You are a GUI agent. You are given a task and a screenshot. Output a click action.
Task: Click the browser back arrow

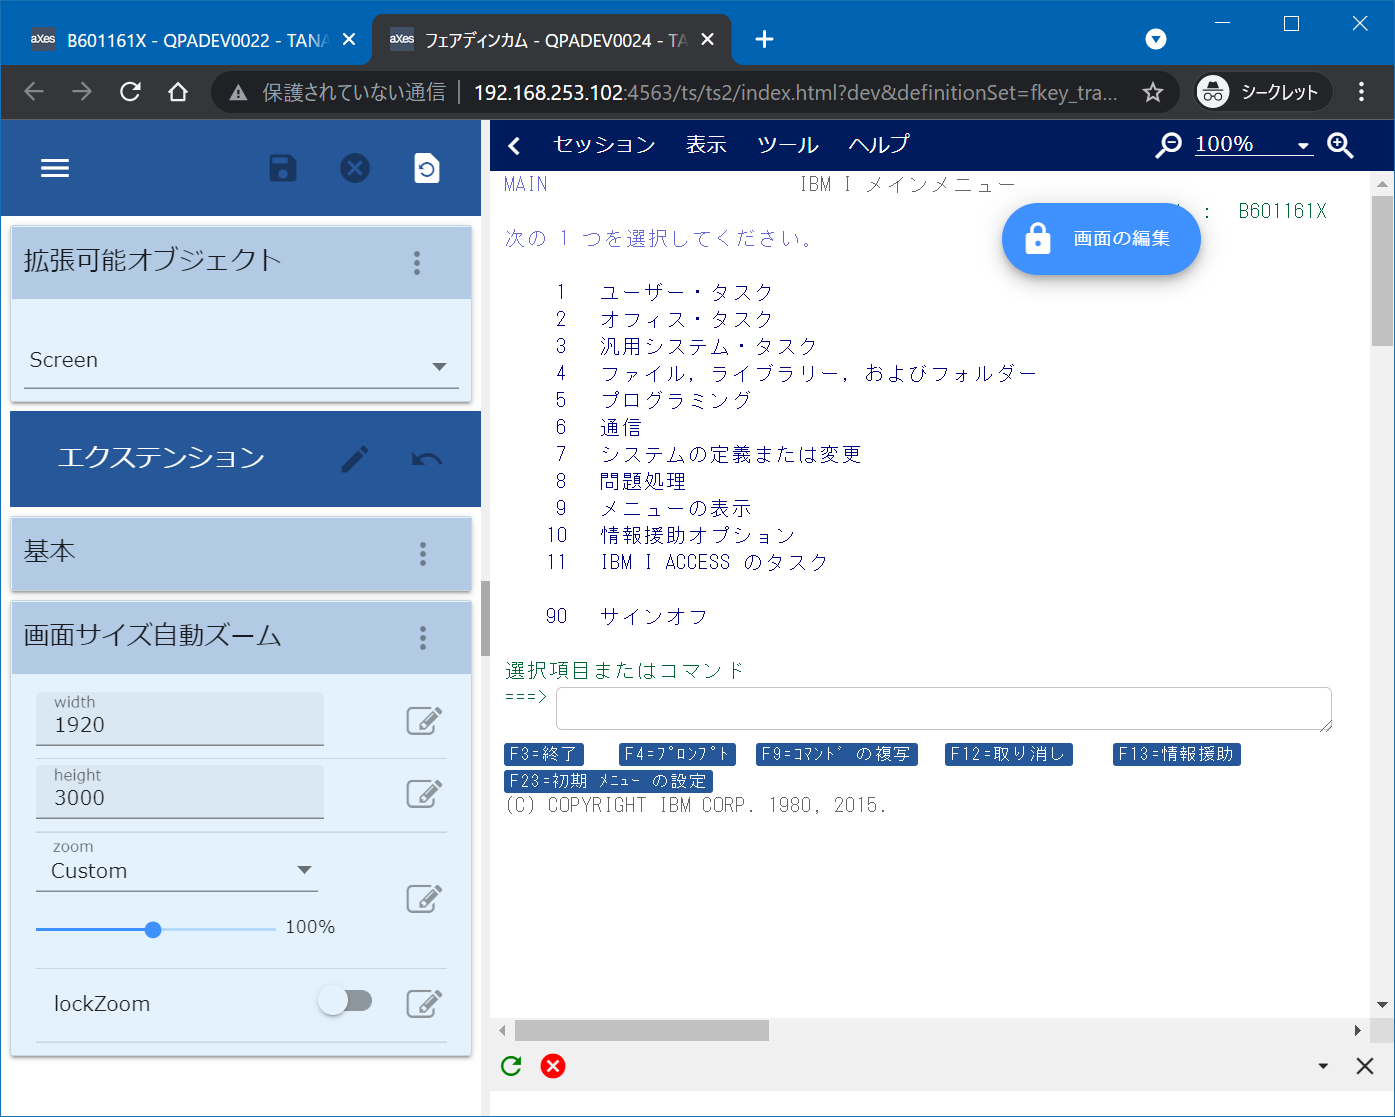point(34,92)
